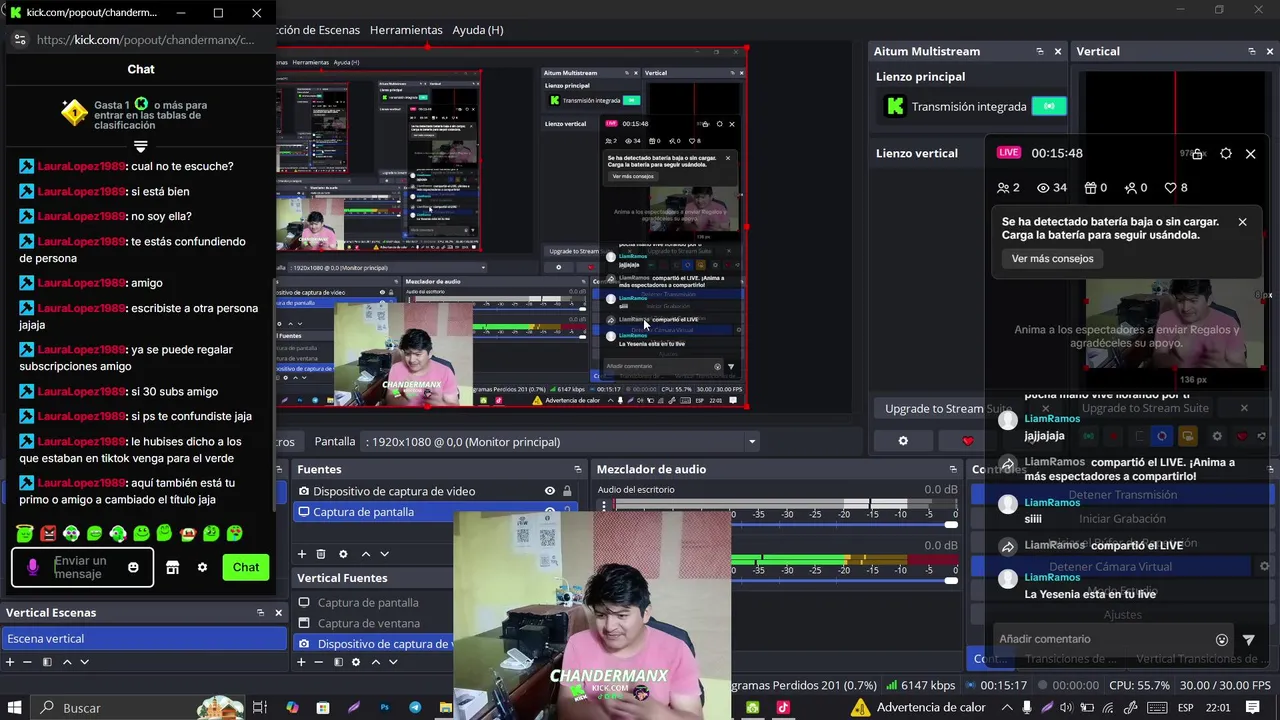
Task: Select 'Escena vertical' scene
Action: [x=145, y=638]
